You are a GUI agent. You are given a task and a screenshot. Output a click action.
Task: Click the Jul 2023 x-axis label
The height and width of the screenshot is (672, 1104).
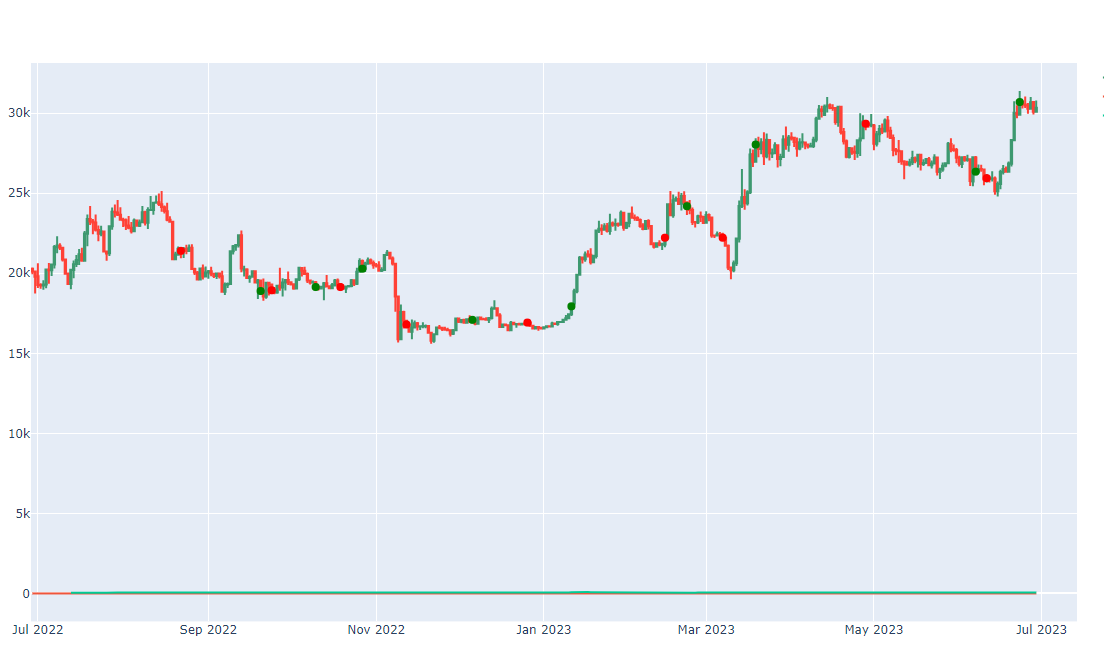point(1041,630)
